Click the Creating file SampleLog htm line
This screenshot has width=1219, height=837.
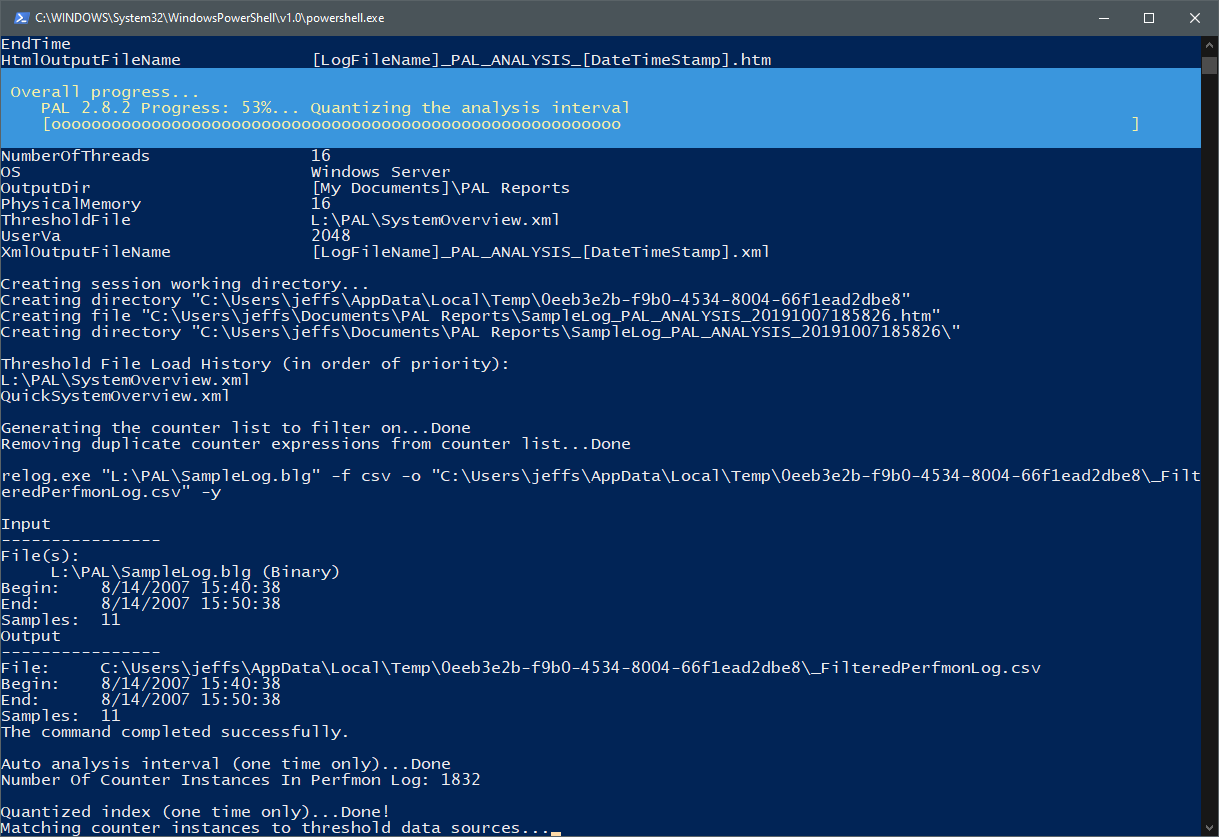pos(471,316)
